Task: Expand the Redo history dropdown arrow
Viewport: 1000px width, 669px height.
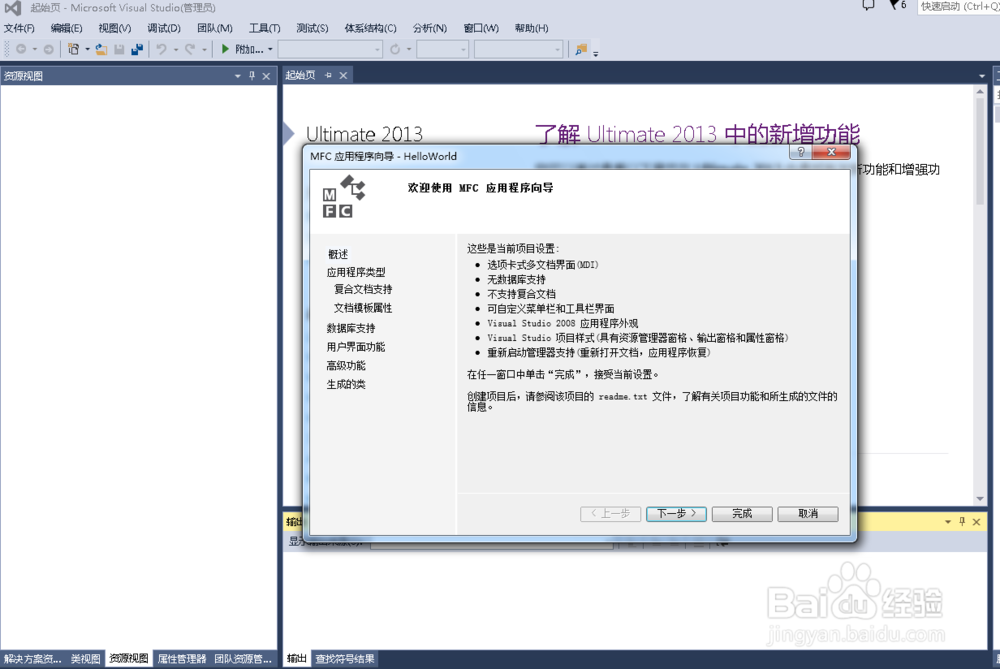Action: [x=204, y=49]
